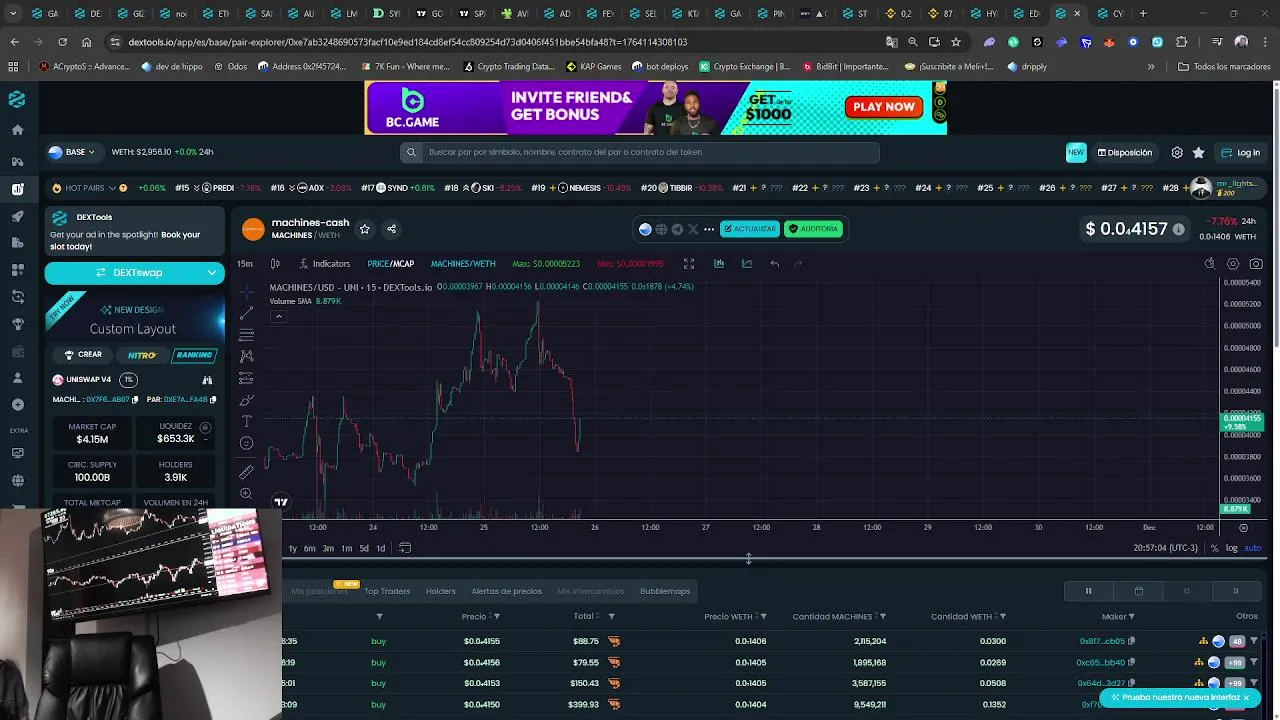Viewport: 1280px width, 720px height.
Task: Filter trades by Total column
Action: [x=611, y=617]
